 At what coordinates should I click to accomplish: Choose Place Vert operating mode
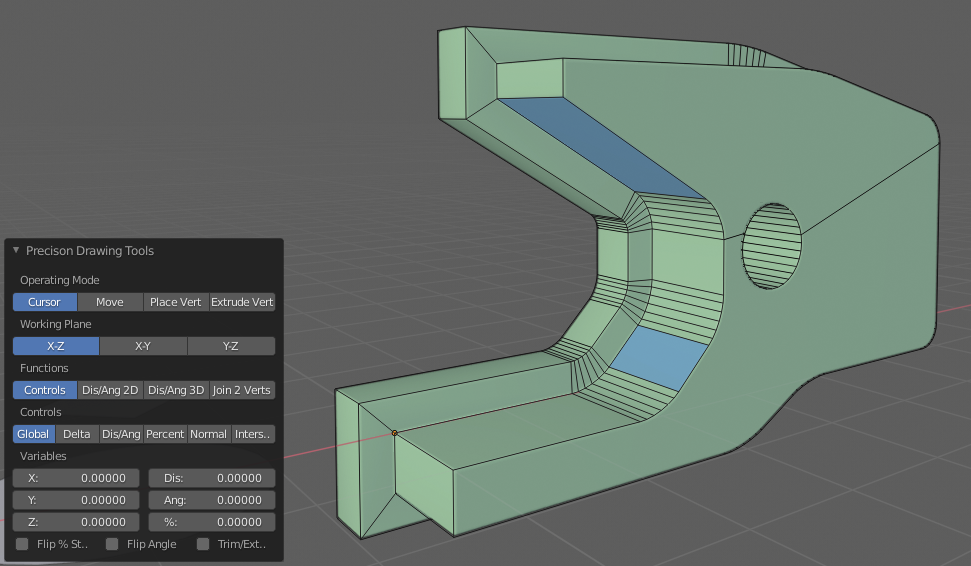[x=175, y=302]
